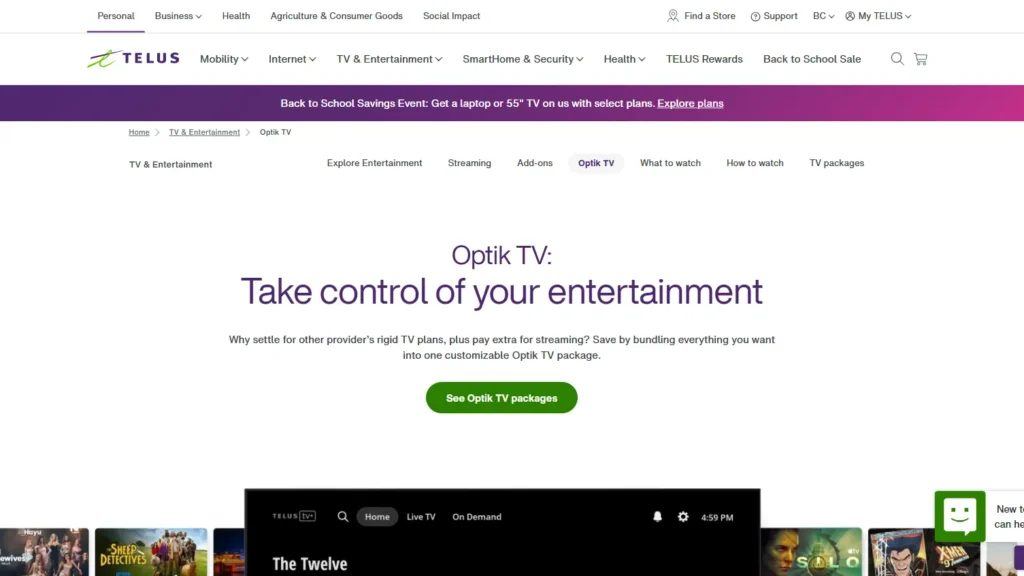Switch to the Streaming tab
The width and height of the screenshot is (1024, 576).
[x=470, y=163]
